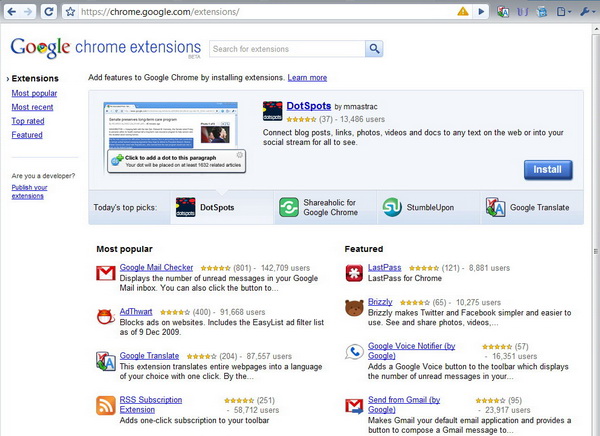Open the Most popular sidebar link
Screen dimensions: 600x436
coord(34,93)
